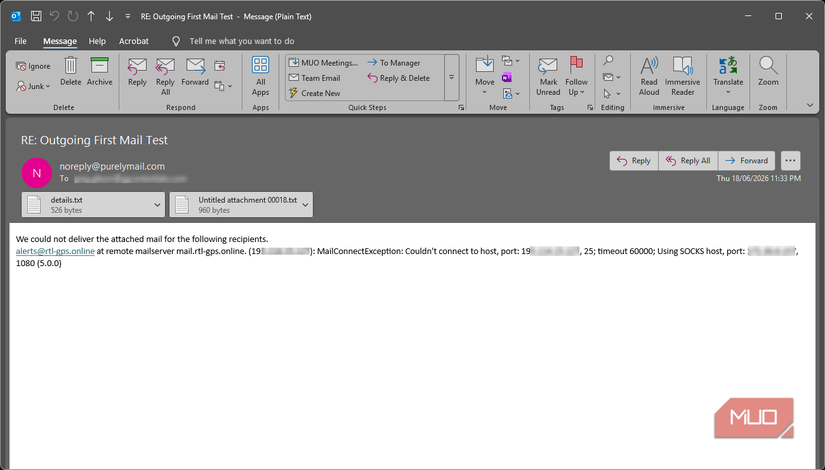Open the move Actions dropdown
825x470 pixels.
coord(510,94)
